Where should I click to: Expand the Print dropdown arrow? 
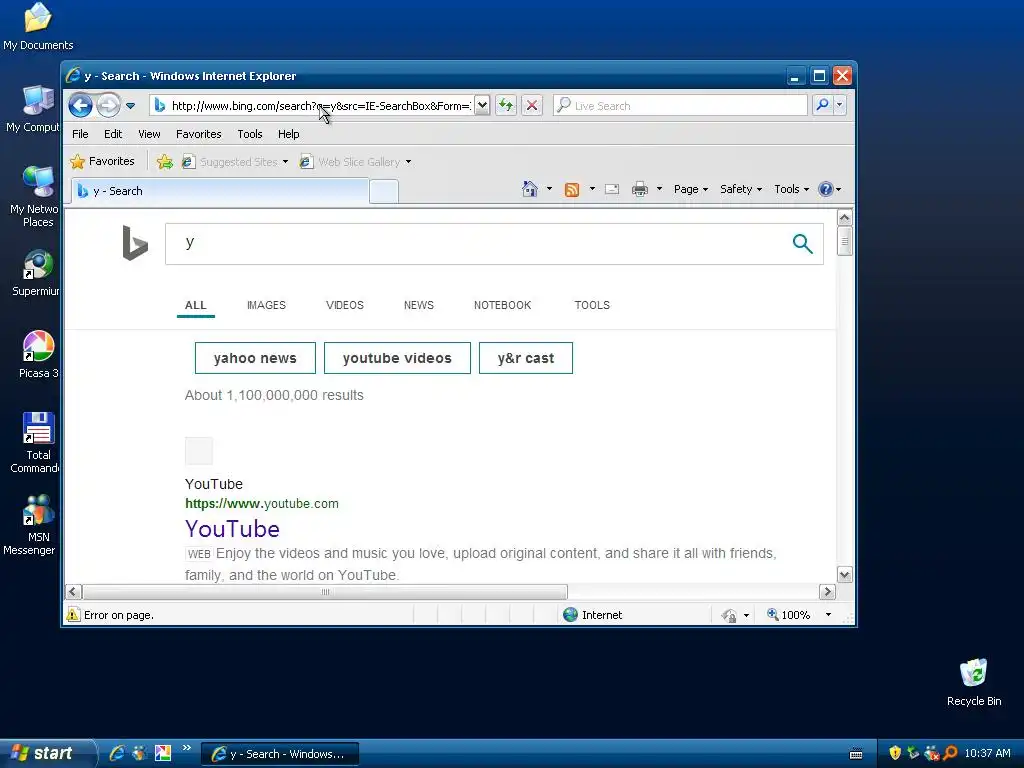pyautogui.click(x=660, y=189)
